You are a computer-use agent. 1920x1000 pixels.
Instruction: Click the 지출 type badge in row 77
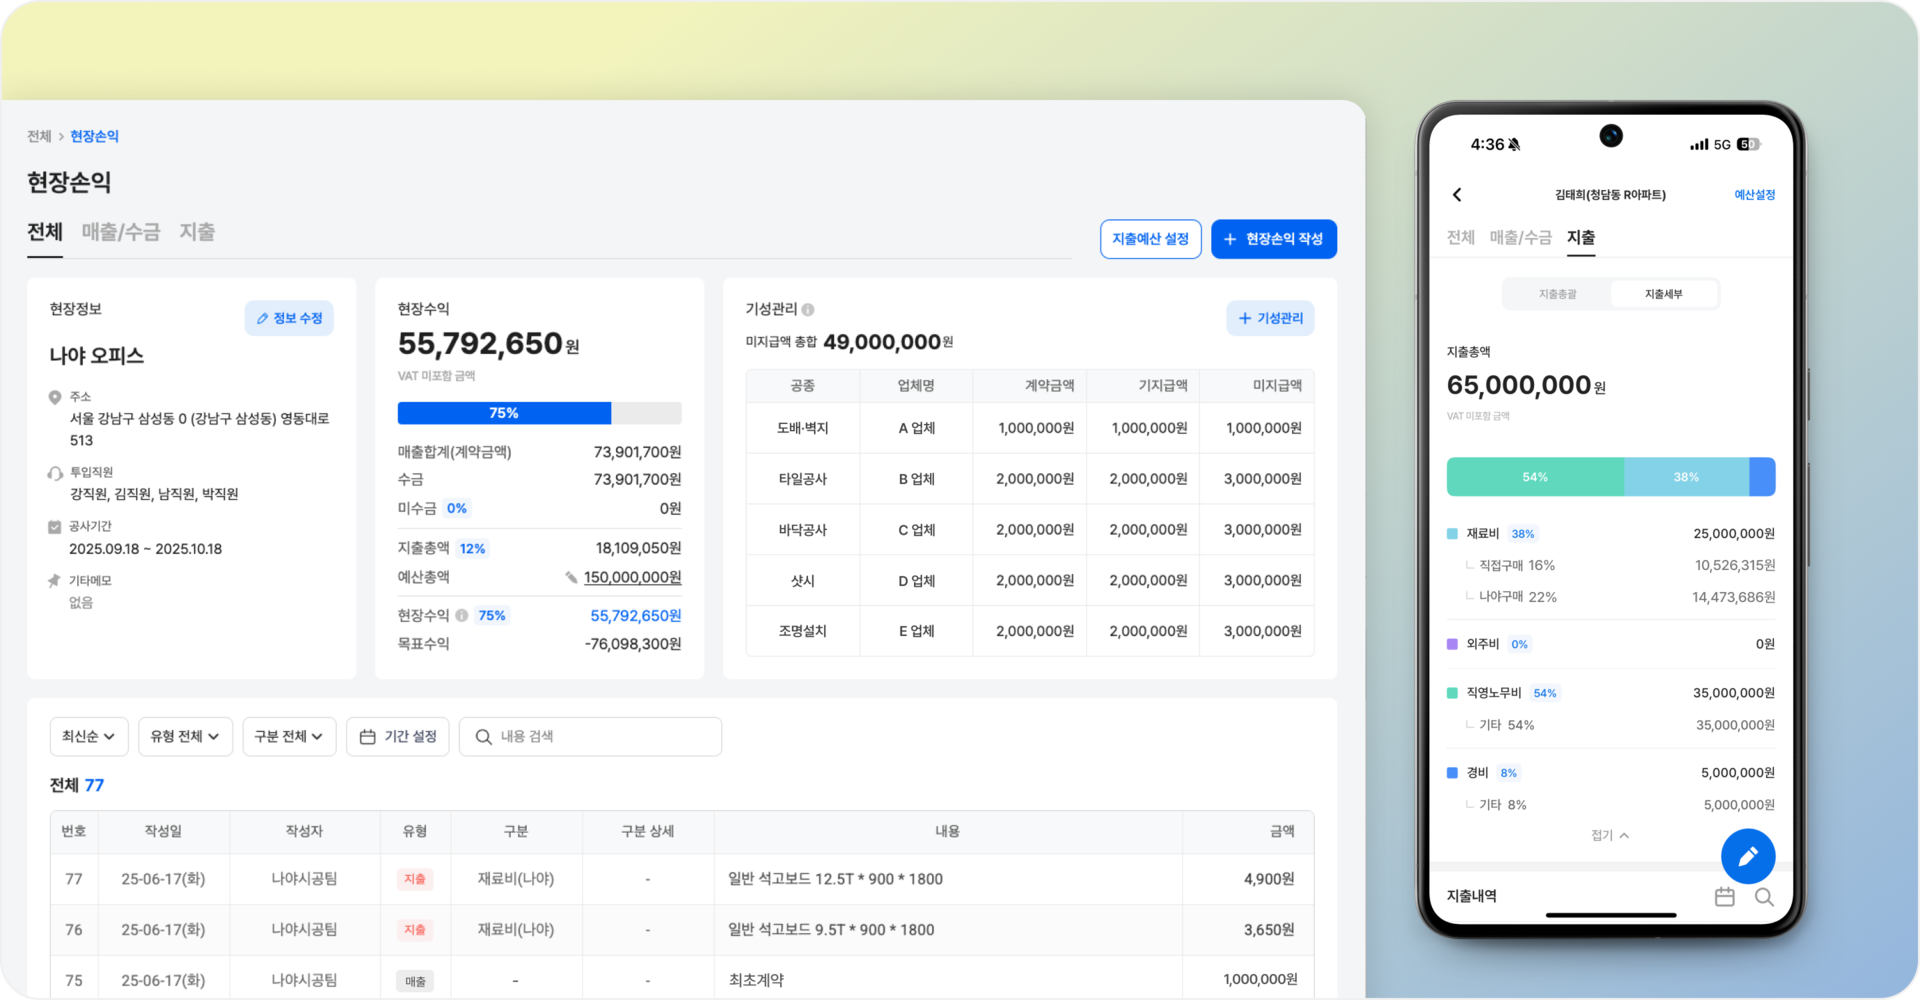click(415, 879)
